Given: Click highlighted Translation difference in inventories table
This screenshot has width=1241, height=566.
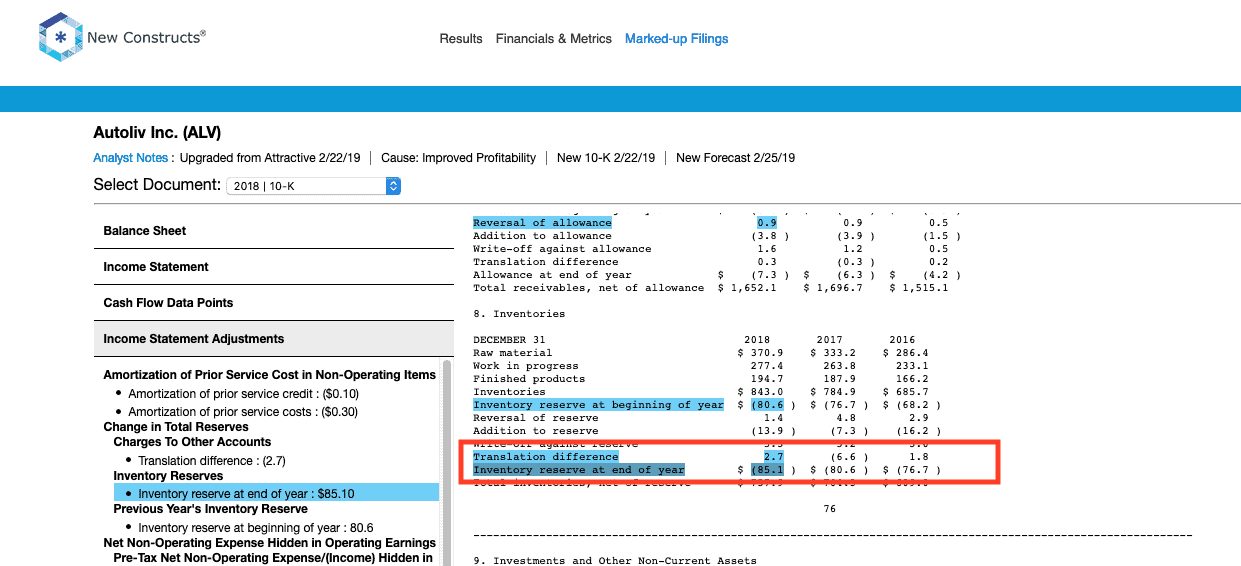Looking at the screenshot, I should [x=546, y=457].
